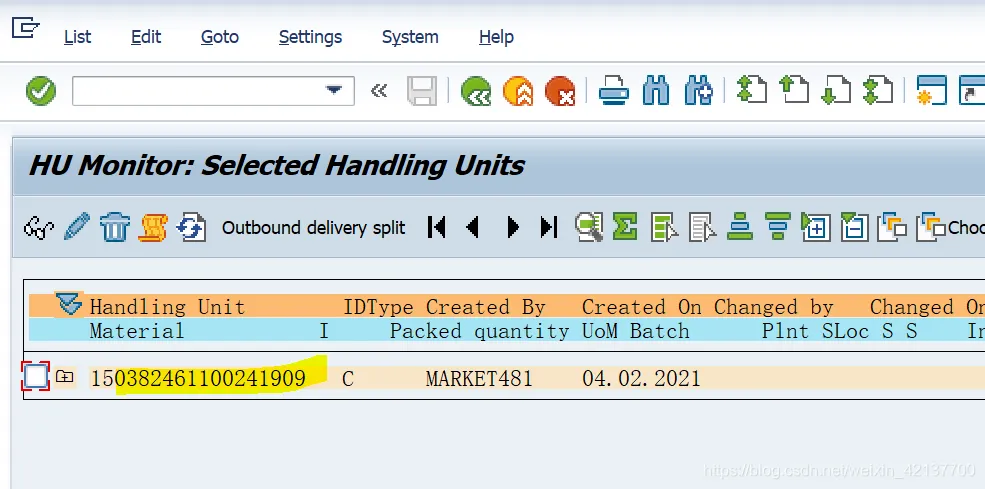Viewport: 985px width, 489px height.
Task: Click the Sort Ascending icon
Action: tap(740, 227)
